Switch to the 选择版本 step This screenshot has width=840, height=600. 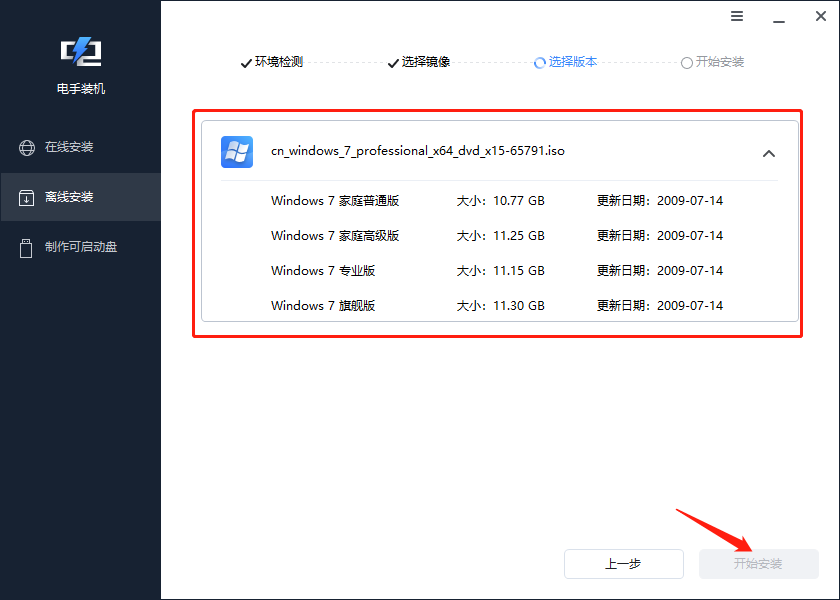click(x=572, y=62)
